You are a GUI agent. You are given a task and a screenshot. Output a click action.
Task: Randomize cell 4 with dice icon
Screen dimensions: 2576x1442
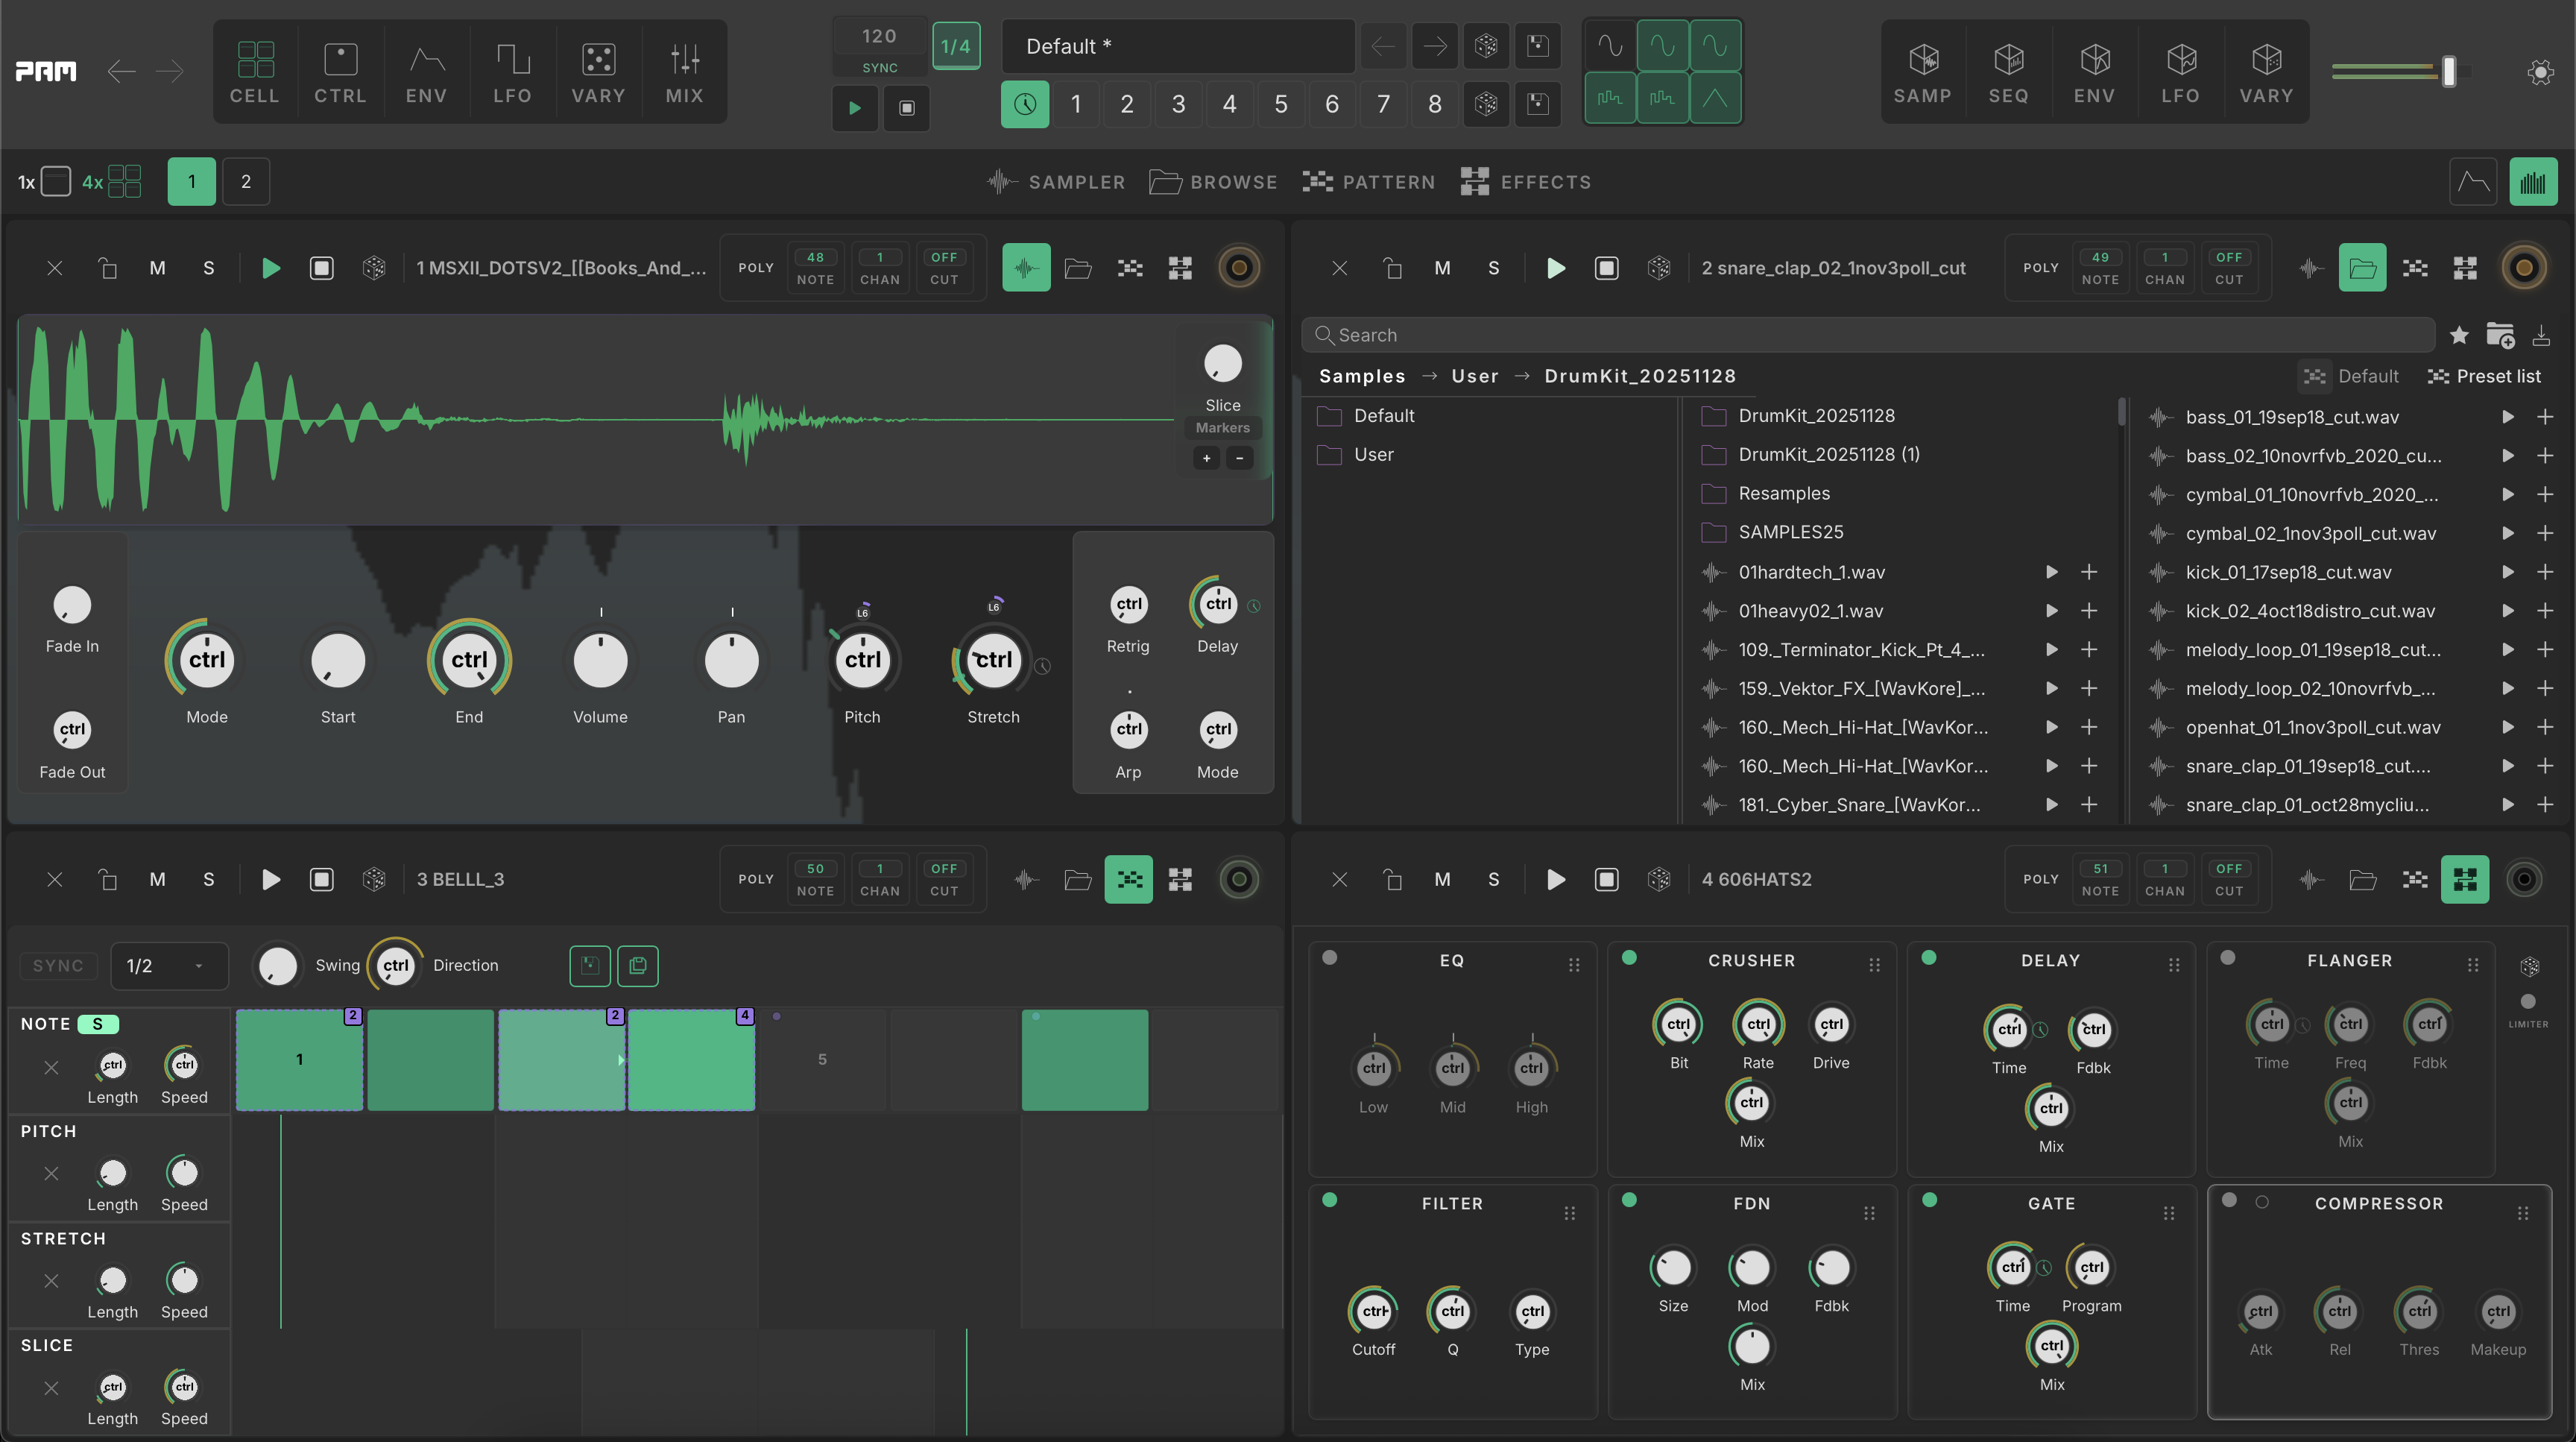coord(1658,880)
